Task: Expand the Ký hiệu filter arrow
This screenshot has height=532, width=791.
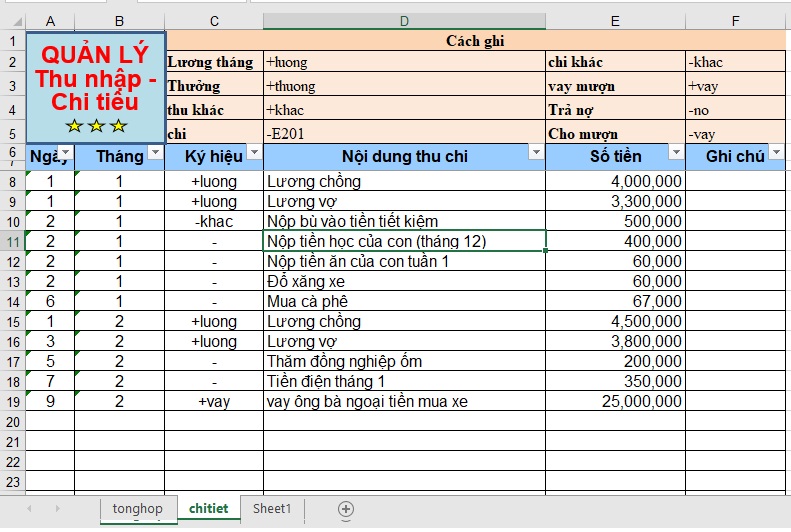Action: click(254, 153)
